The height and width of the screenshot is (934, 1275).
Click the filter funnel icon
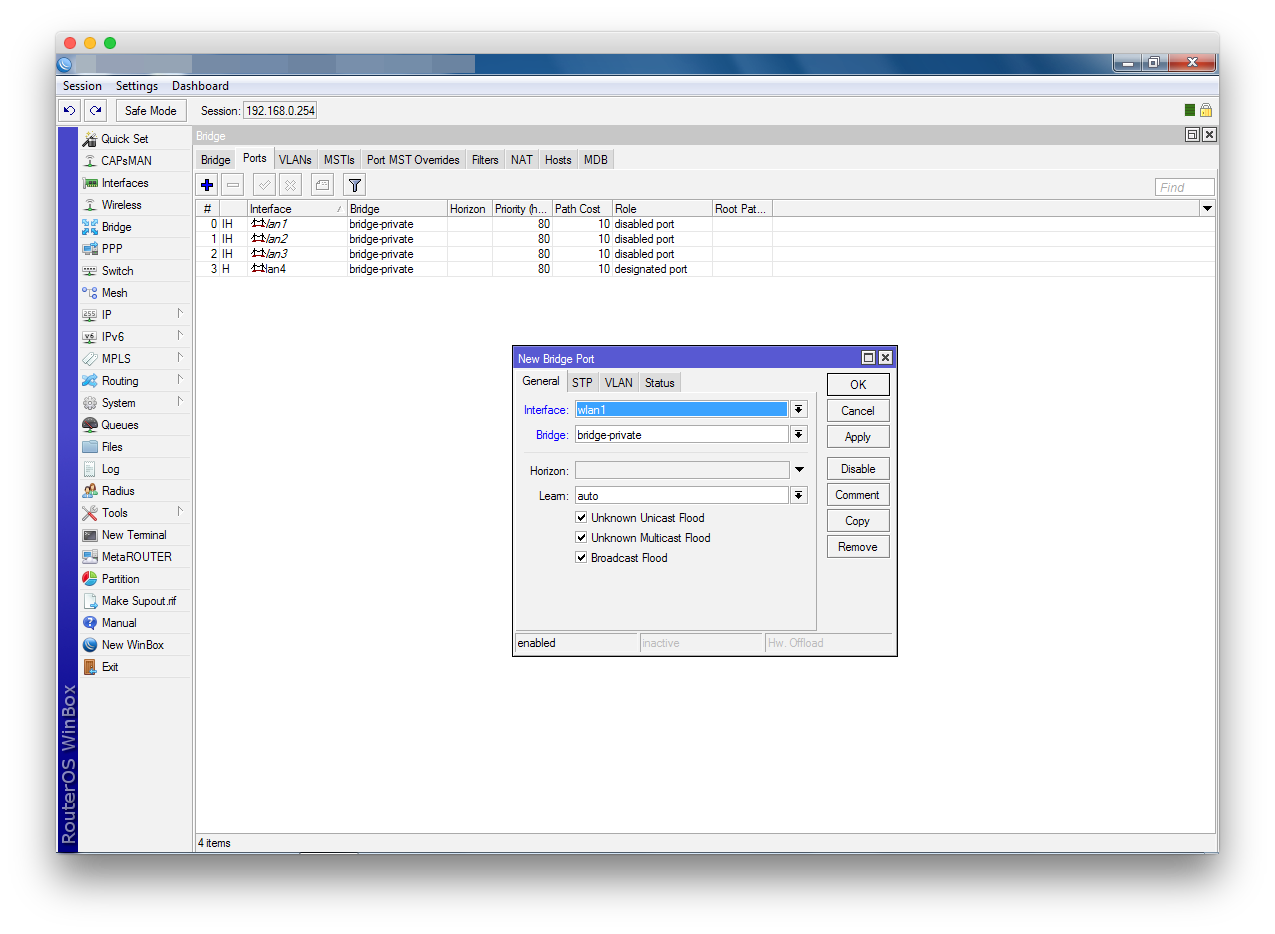(x=354, y=185)
